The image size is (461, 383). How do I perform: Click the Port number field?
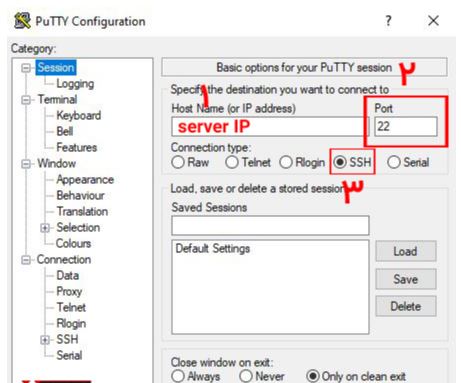(x=406, y=126)
